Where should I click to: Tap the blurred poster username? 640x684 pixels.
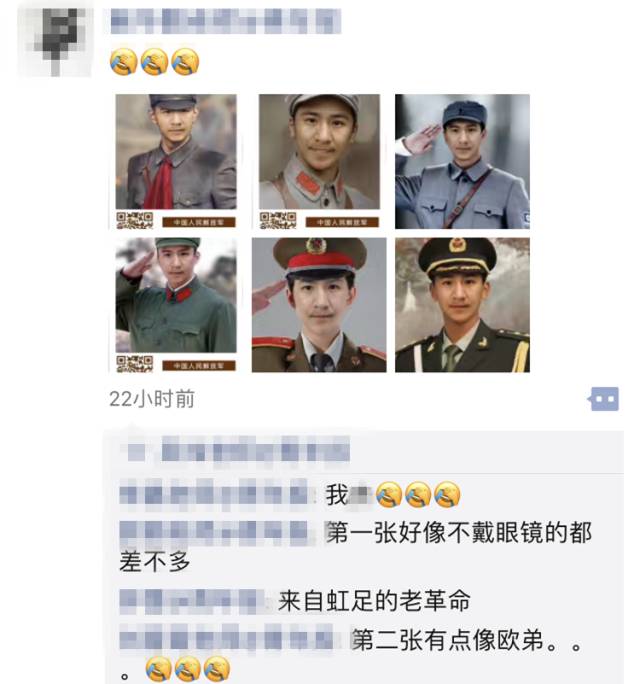[226, 21]
